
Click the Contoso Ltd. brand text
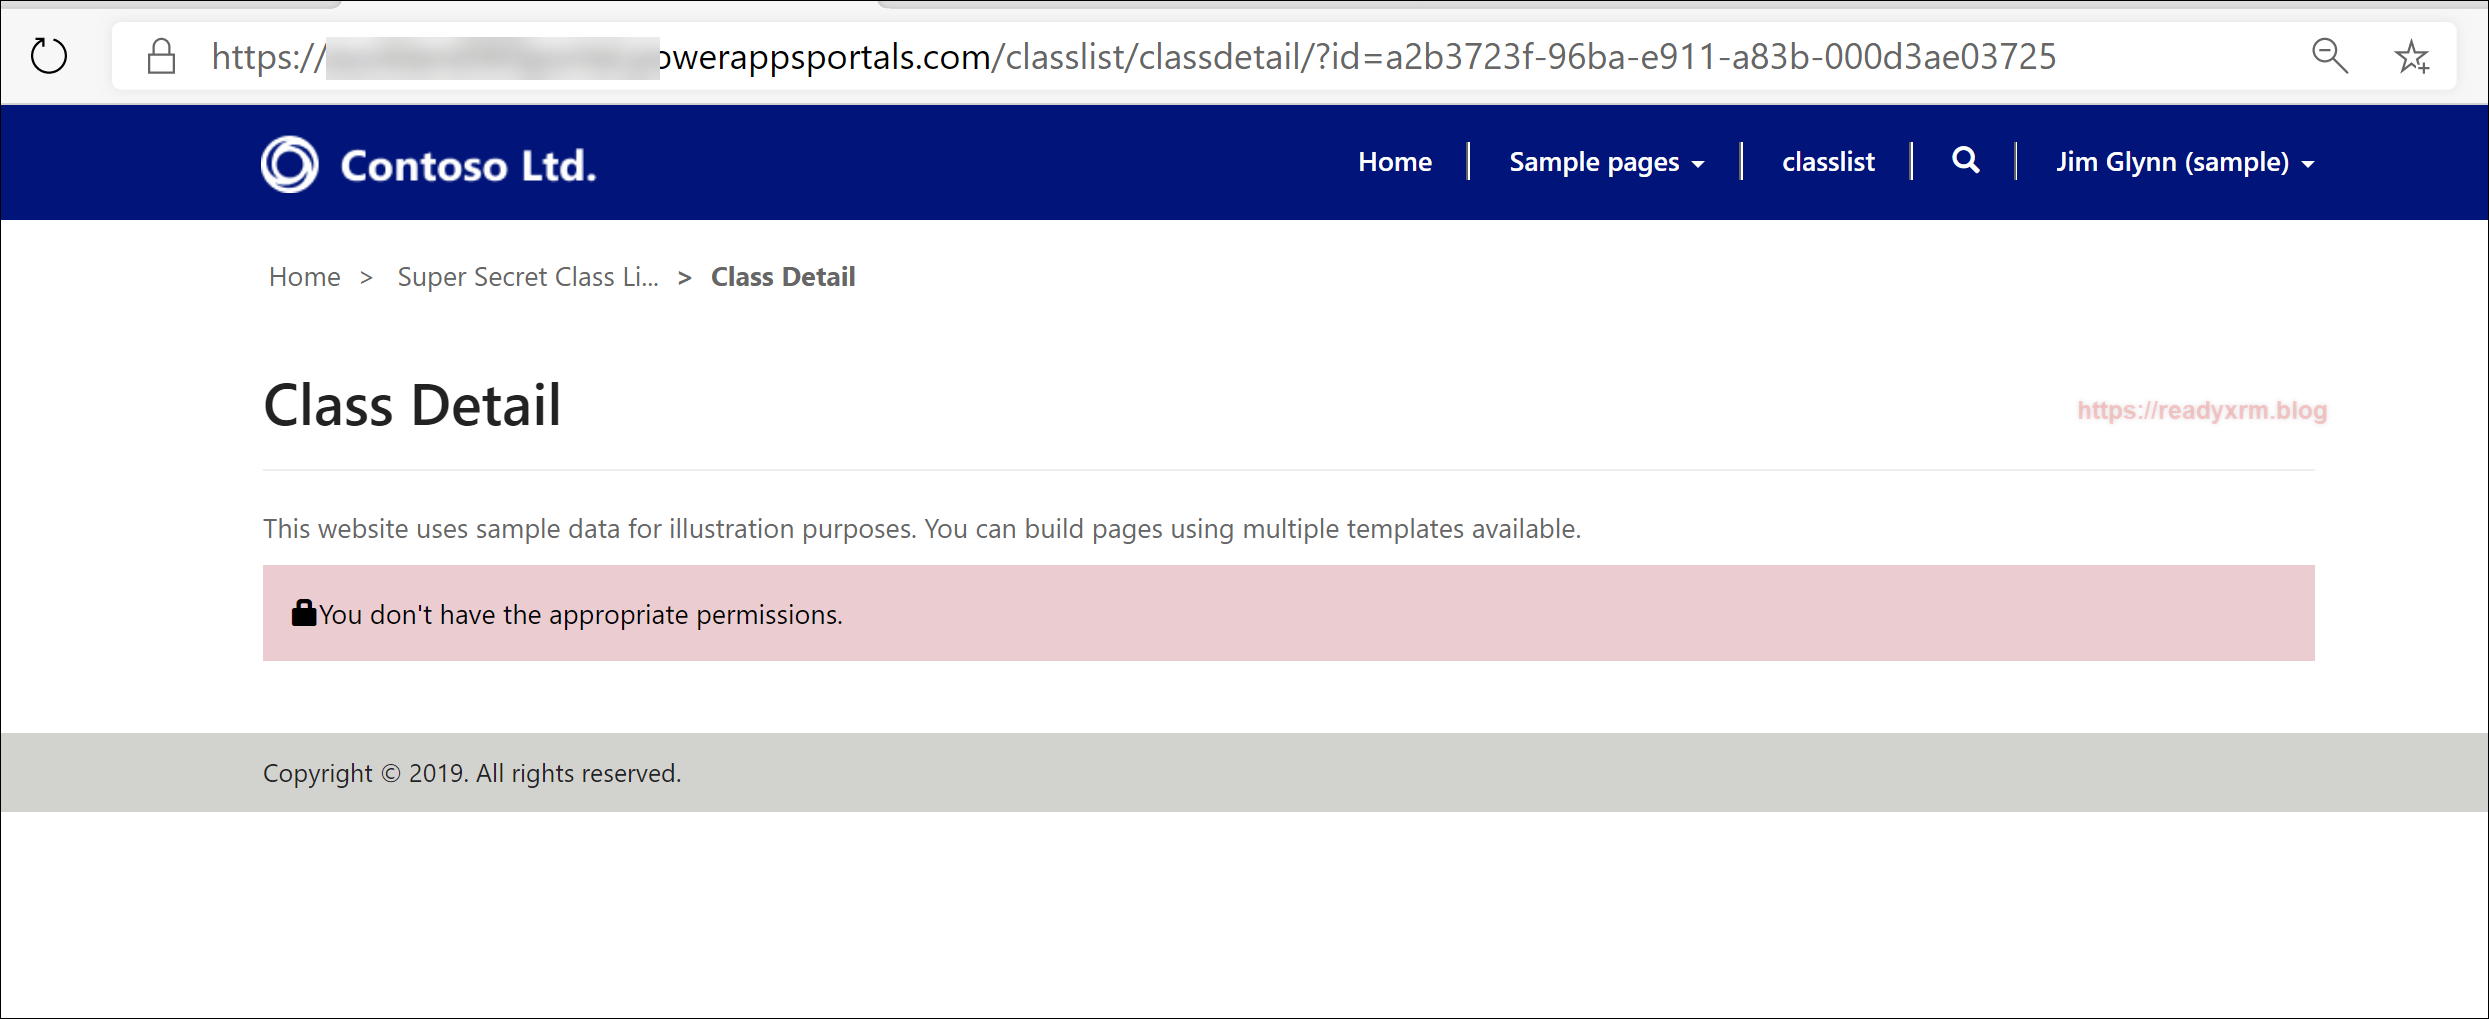pyautogui.click(x=468, y=166)
